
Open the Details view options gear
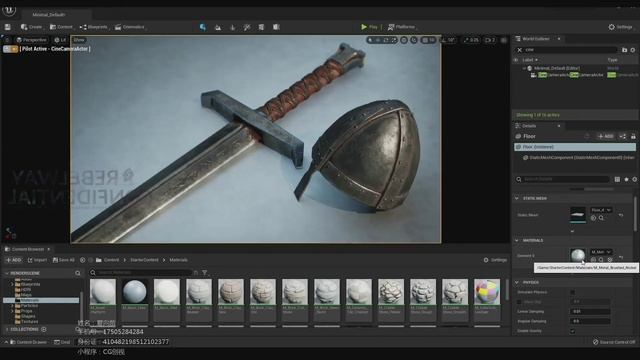pyautogui.click(x=635, y=179)
